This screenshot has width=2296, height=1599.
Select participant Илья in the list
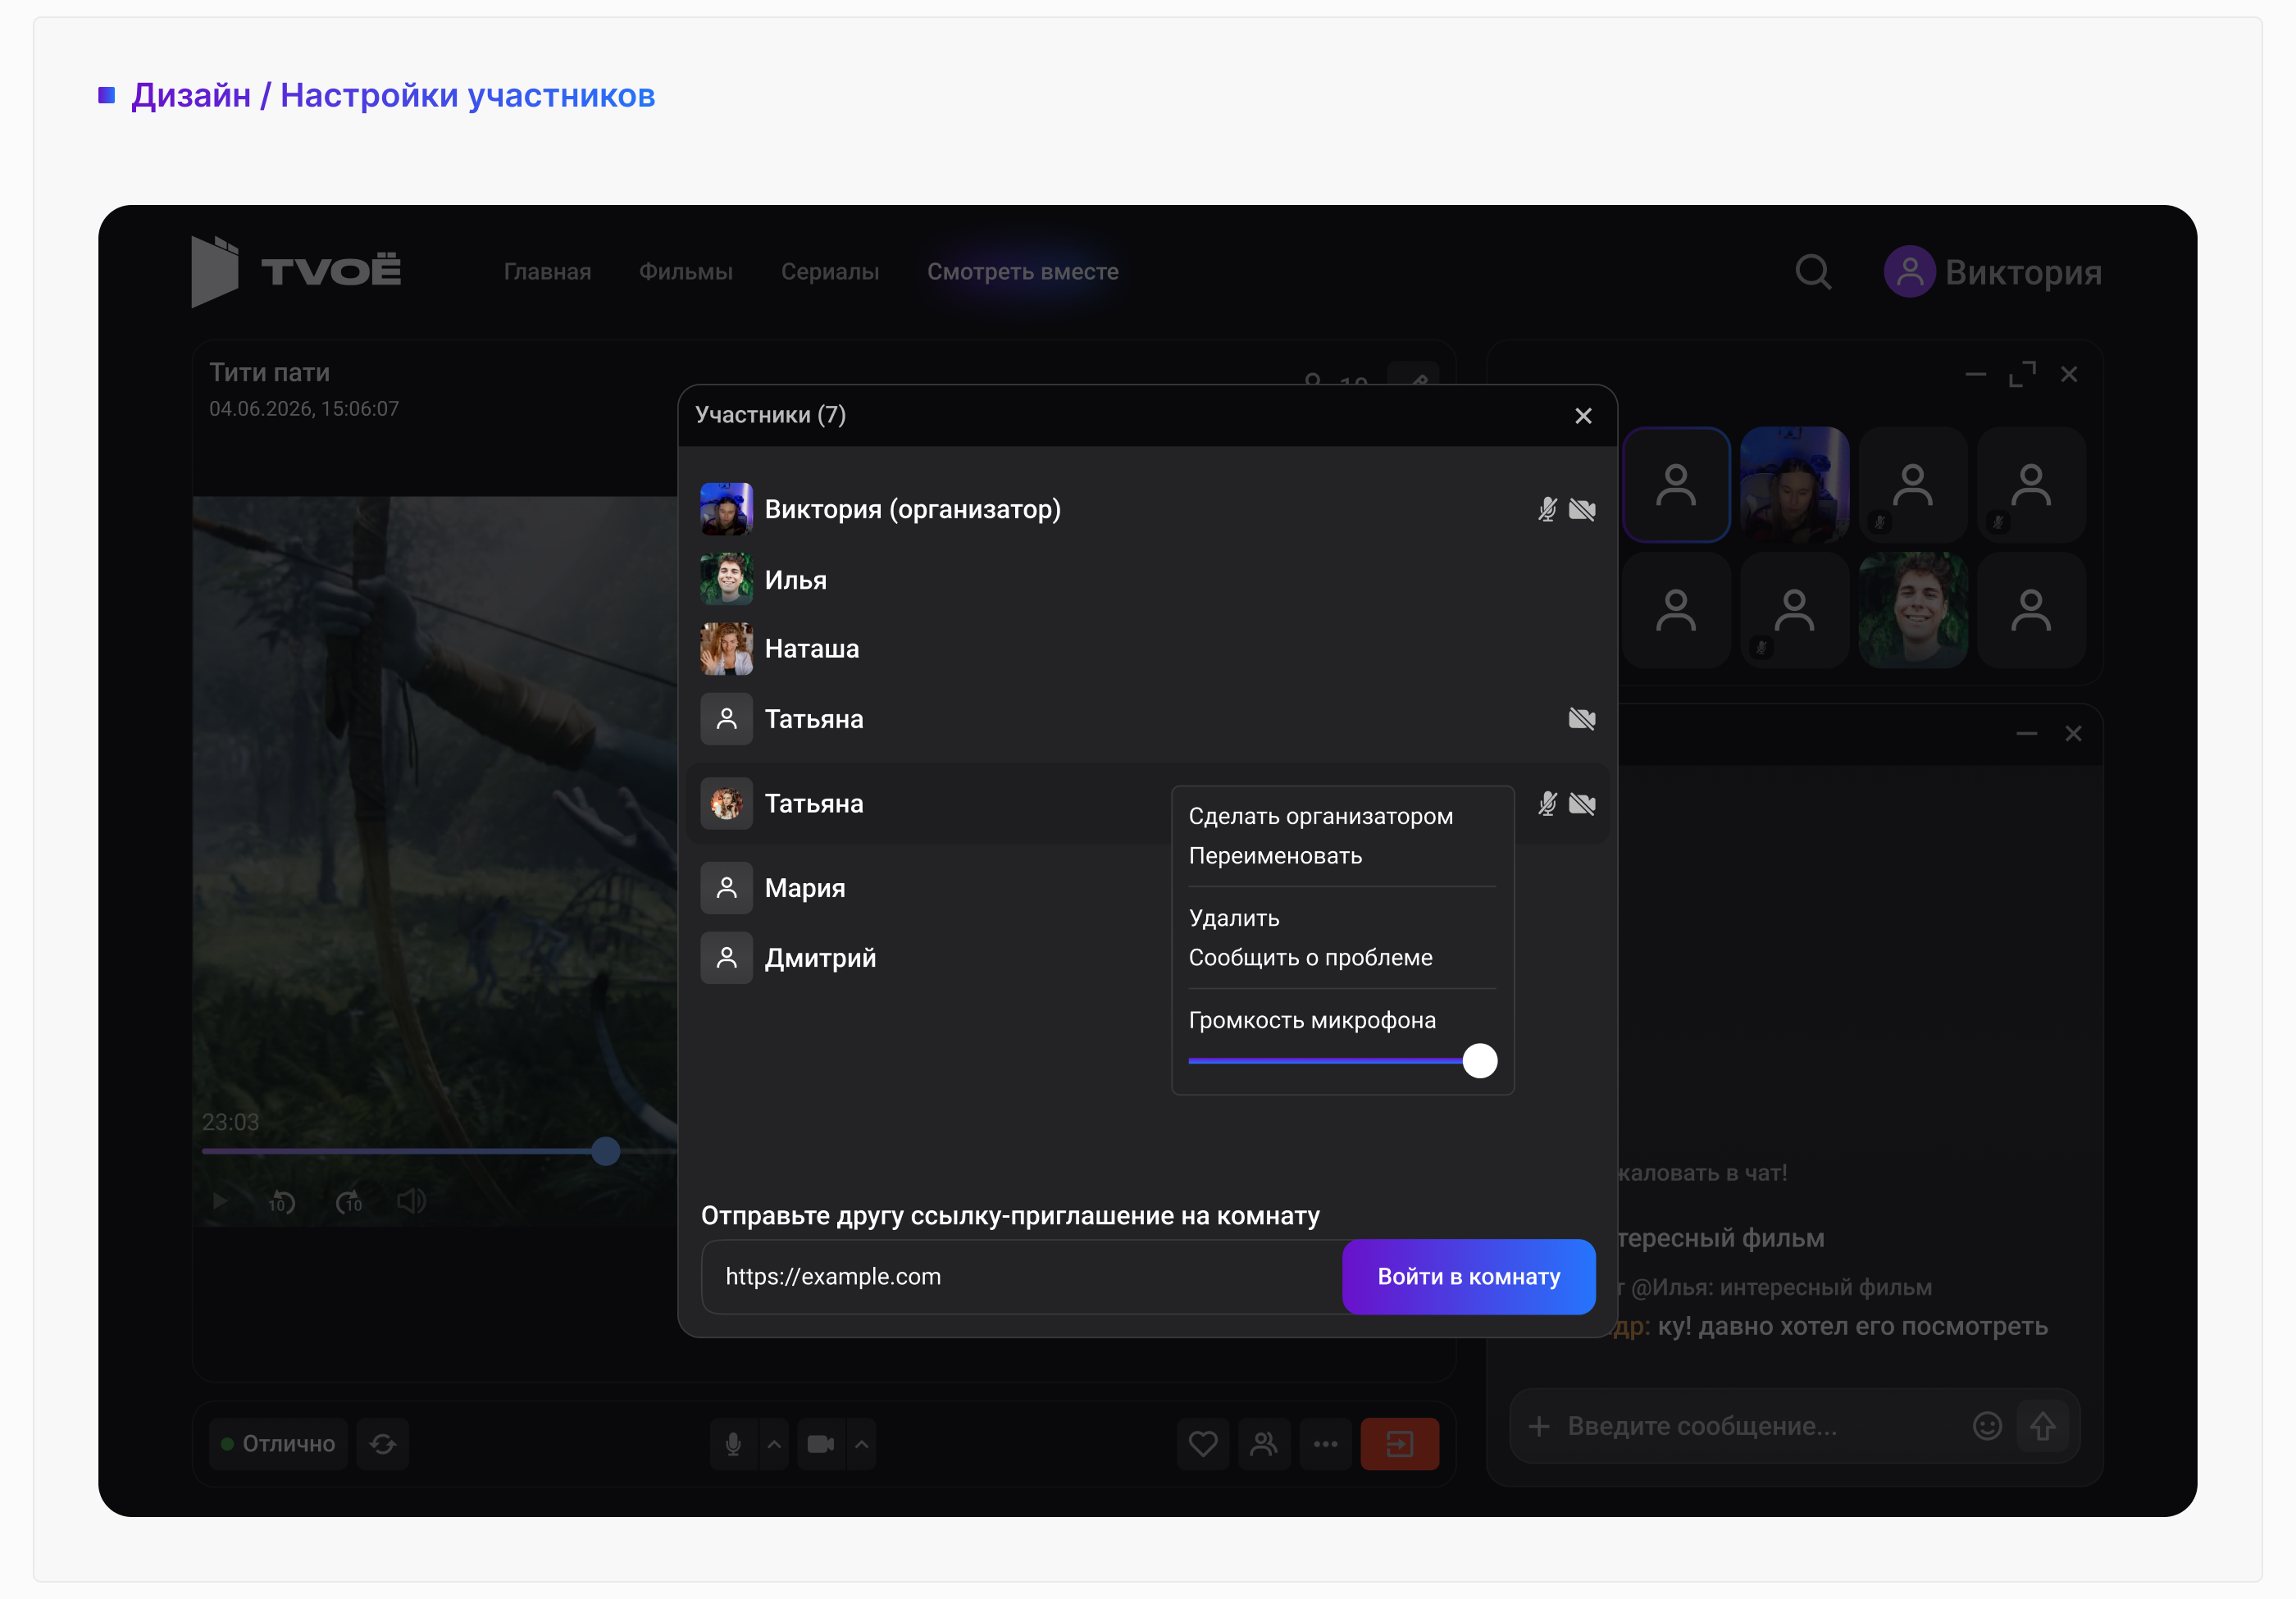(x=1147, y=580)
